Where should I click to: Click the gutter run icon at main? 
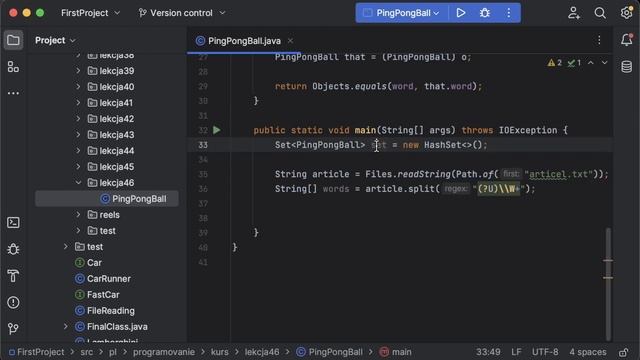[217, 130]
